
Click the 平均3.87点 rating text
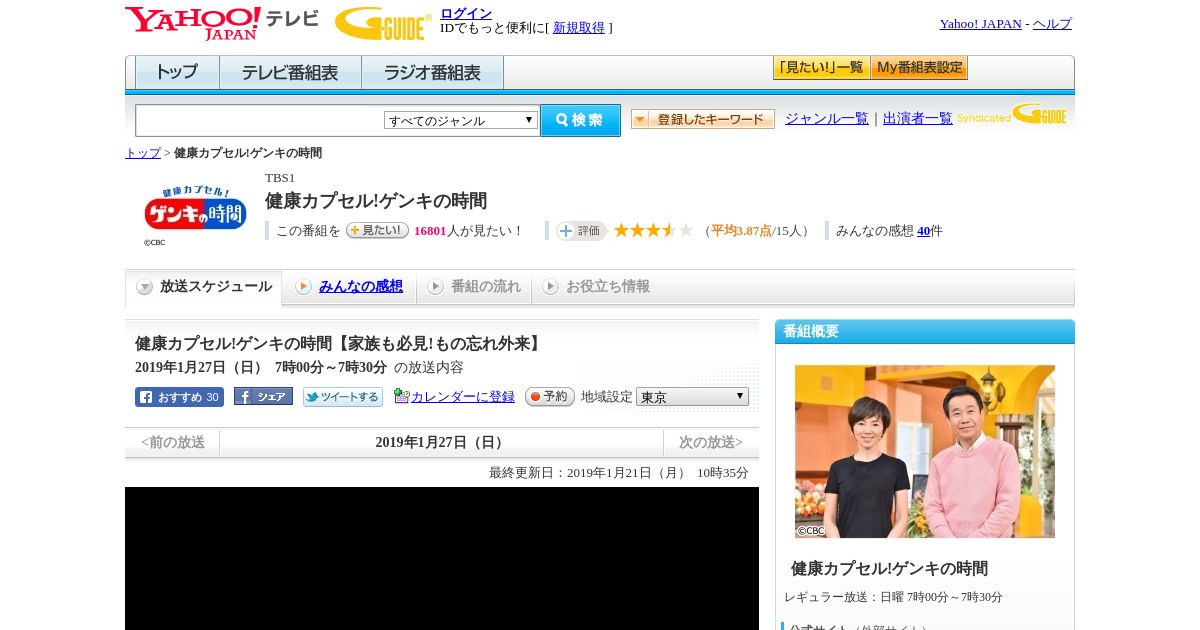click(x=741, y=231)
